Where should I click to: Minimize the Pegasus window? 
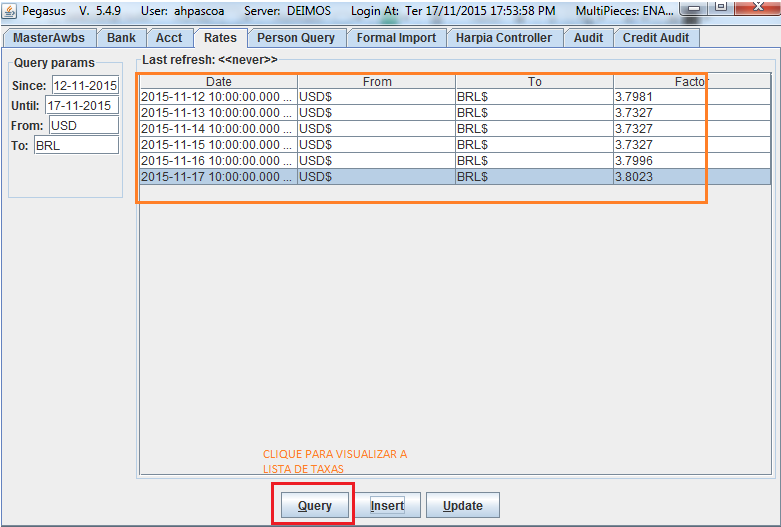click(694, 7)
